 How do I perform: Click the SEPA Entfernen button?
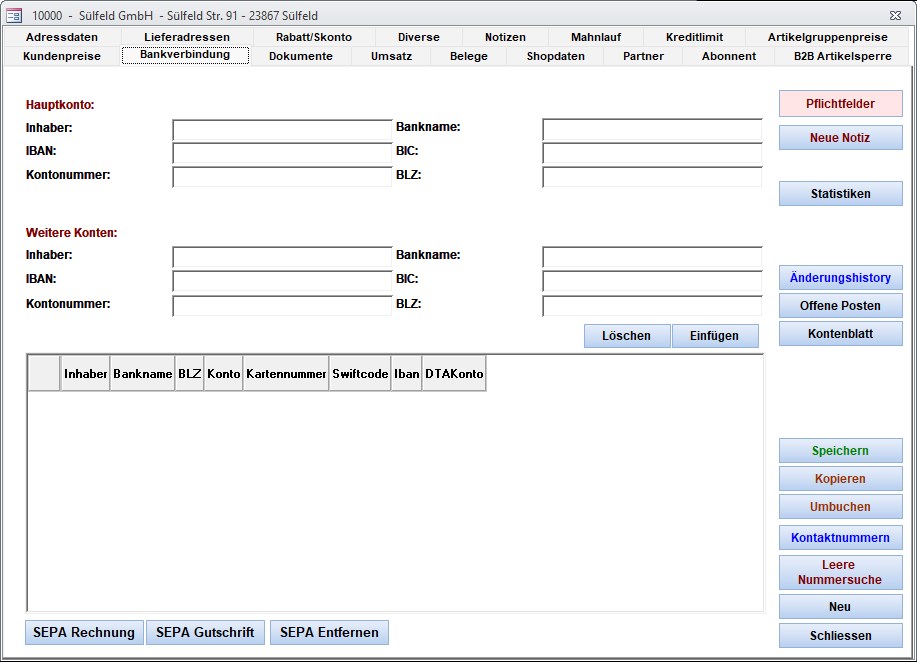[x=329, y=632]
